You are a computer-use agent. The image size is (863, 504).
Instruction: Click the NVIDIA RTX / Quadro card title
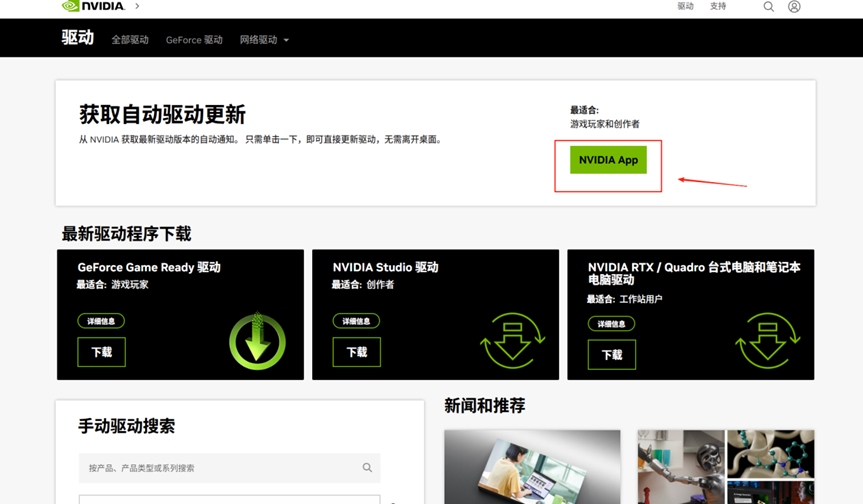click(x=694, y=273)
